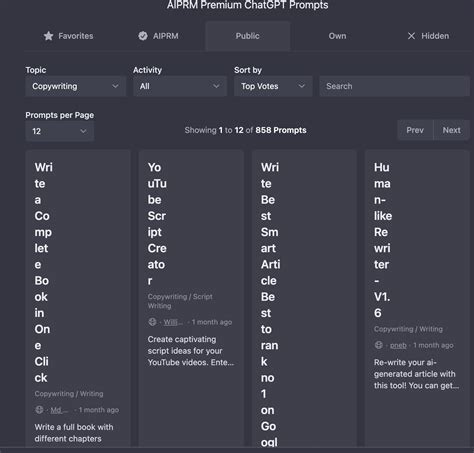The image size is (474, 453).
Task: Go to previous page with Prev button
Action: pos(415,130)
